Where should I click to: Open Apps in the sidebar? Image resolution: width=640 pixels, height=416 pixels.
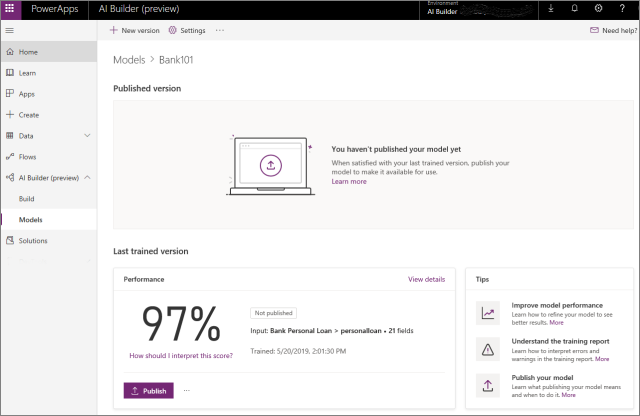tap(49, 94)
